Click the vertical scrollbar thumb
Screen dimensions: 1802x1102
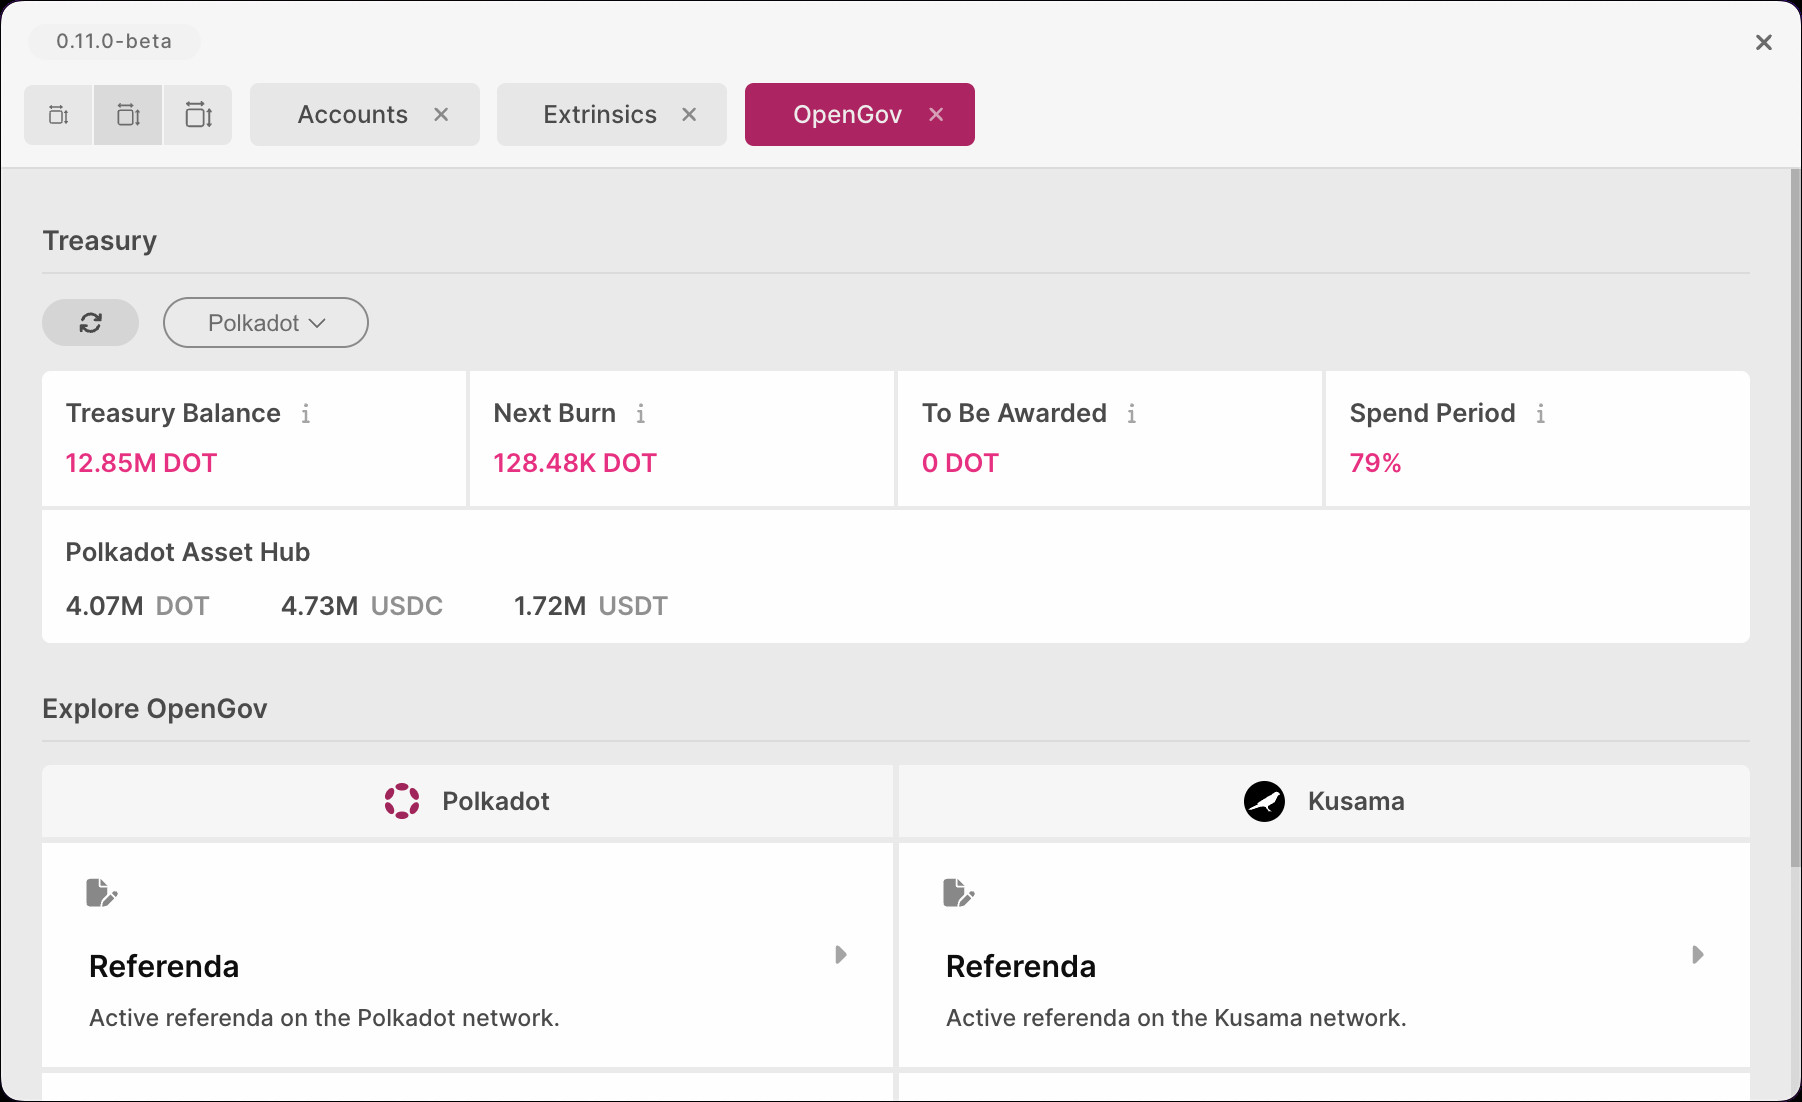[x=1795, y=518]
